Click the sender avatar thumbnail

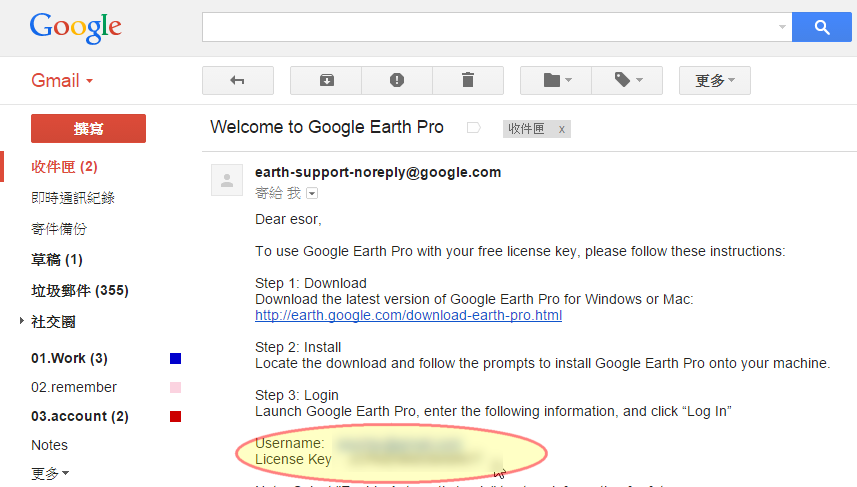[227, 181]
